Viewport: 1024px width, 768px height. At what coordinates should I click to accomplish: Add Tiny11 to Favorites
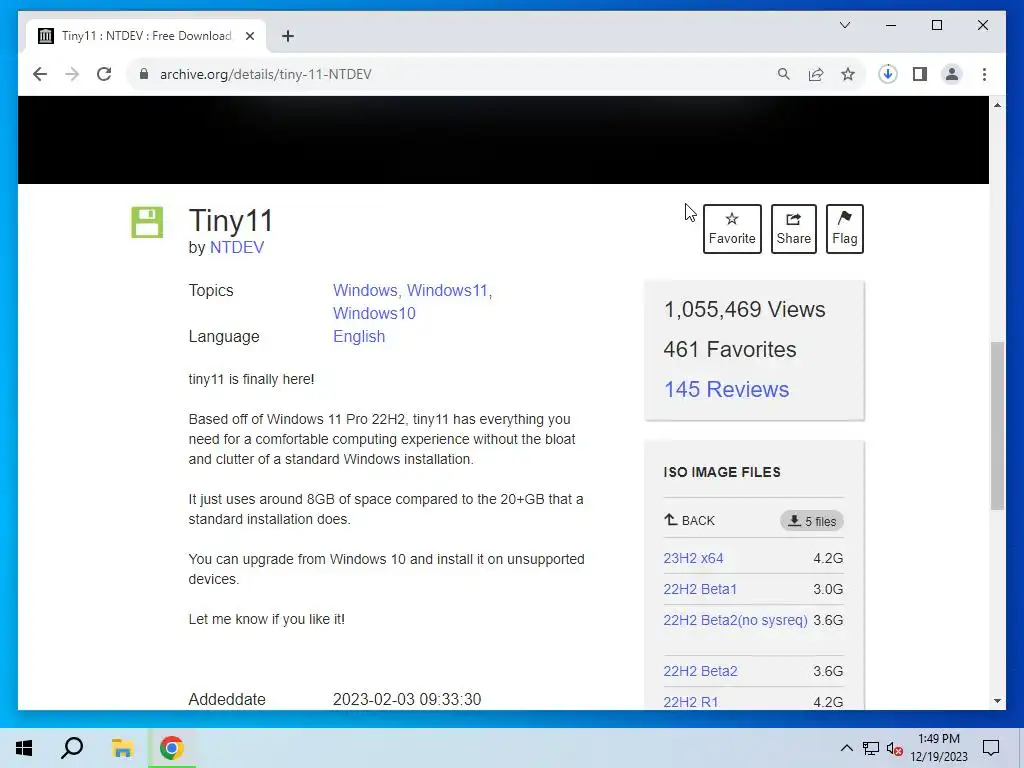732,229
